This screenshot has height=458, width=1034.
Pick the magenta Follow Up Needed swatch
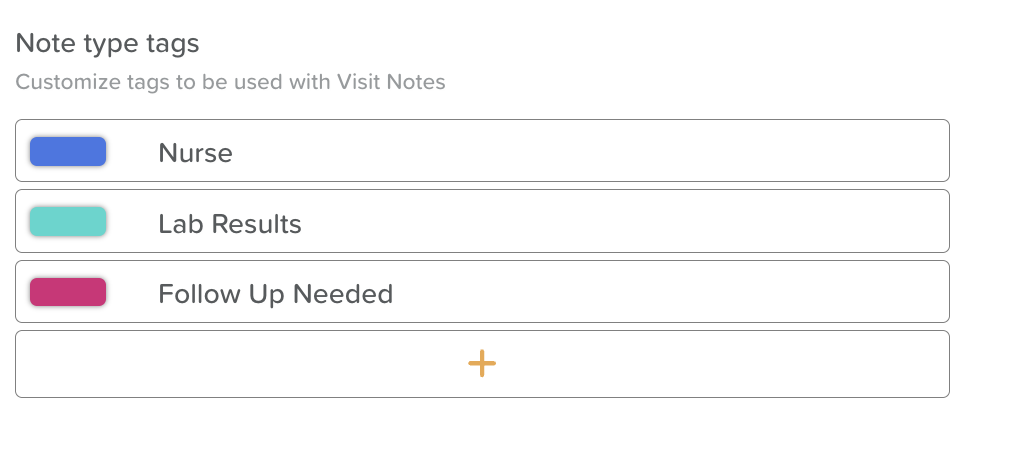68,293
